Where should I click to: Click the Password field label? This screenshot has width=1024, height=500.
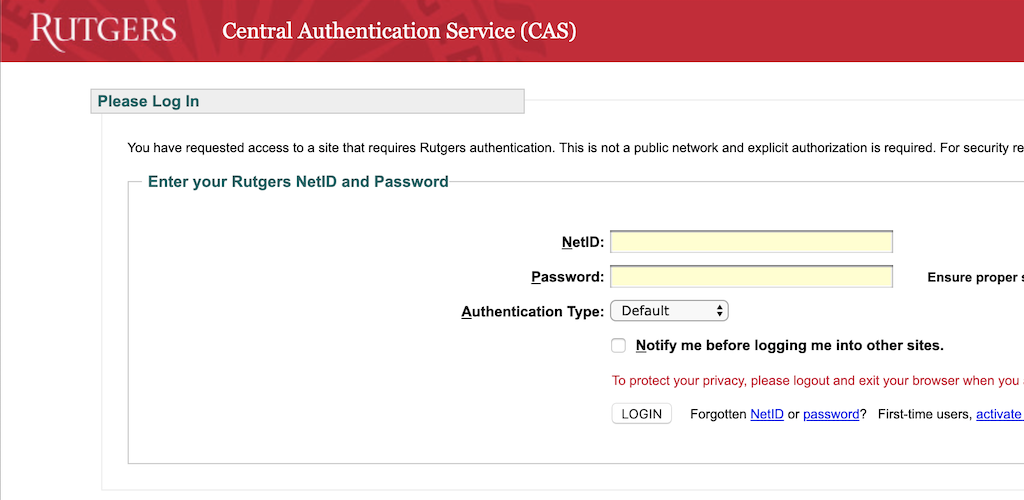pyautogui.click(x=568, y=277)
